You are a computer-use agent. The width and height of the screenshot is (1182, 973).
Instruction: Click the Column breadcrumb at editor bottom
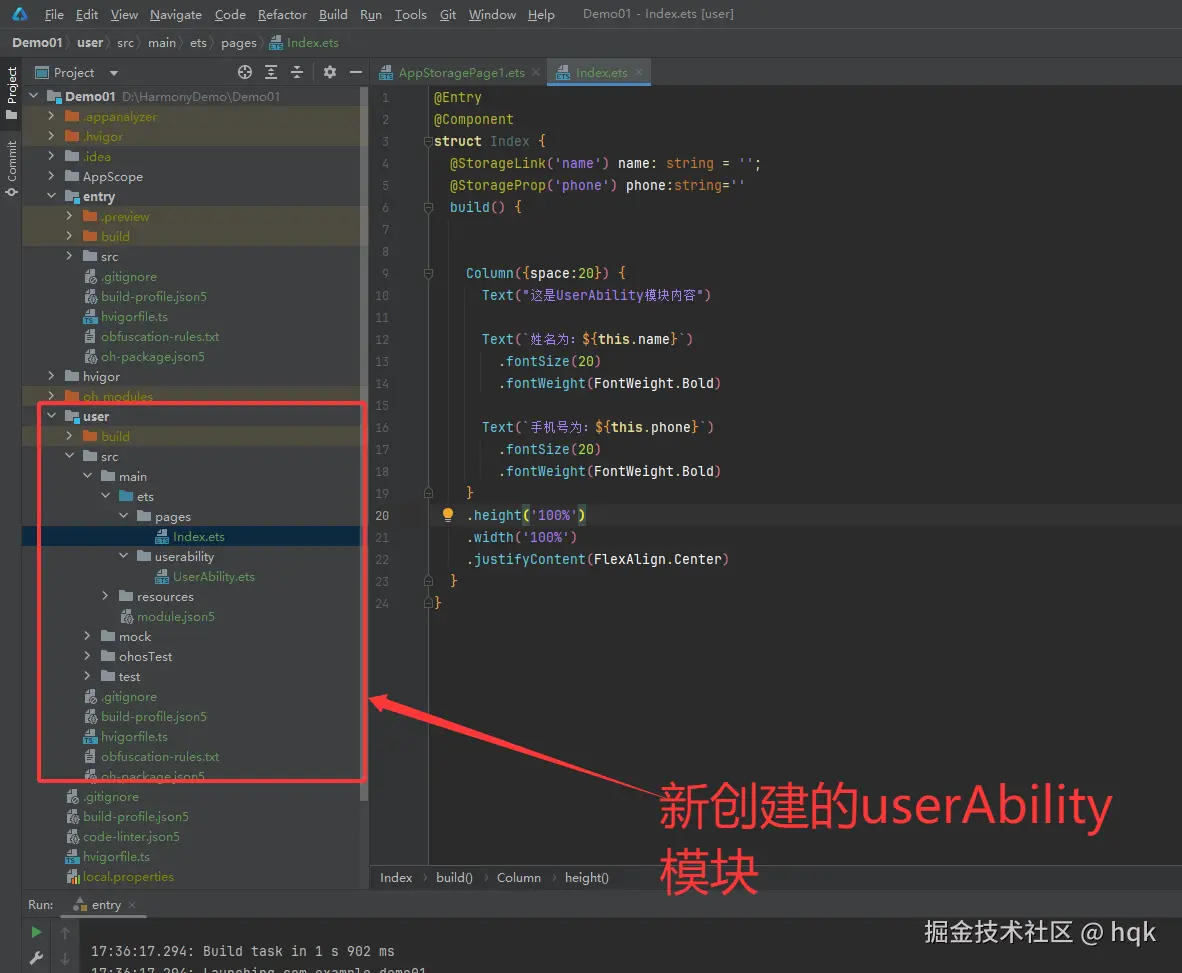point(518,877)
